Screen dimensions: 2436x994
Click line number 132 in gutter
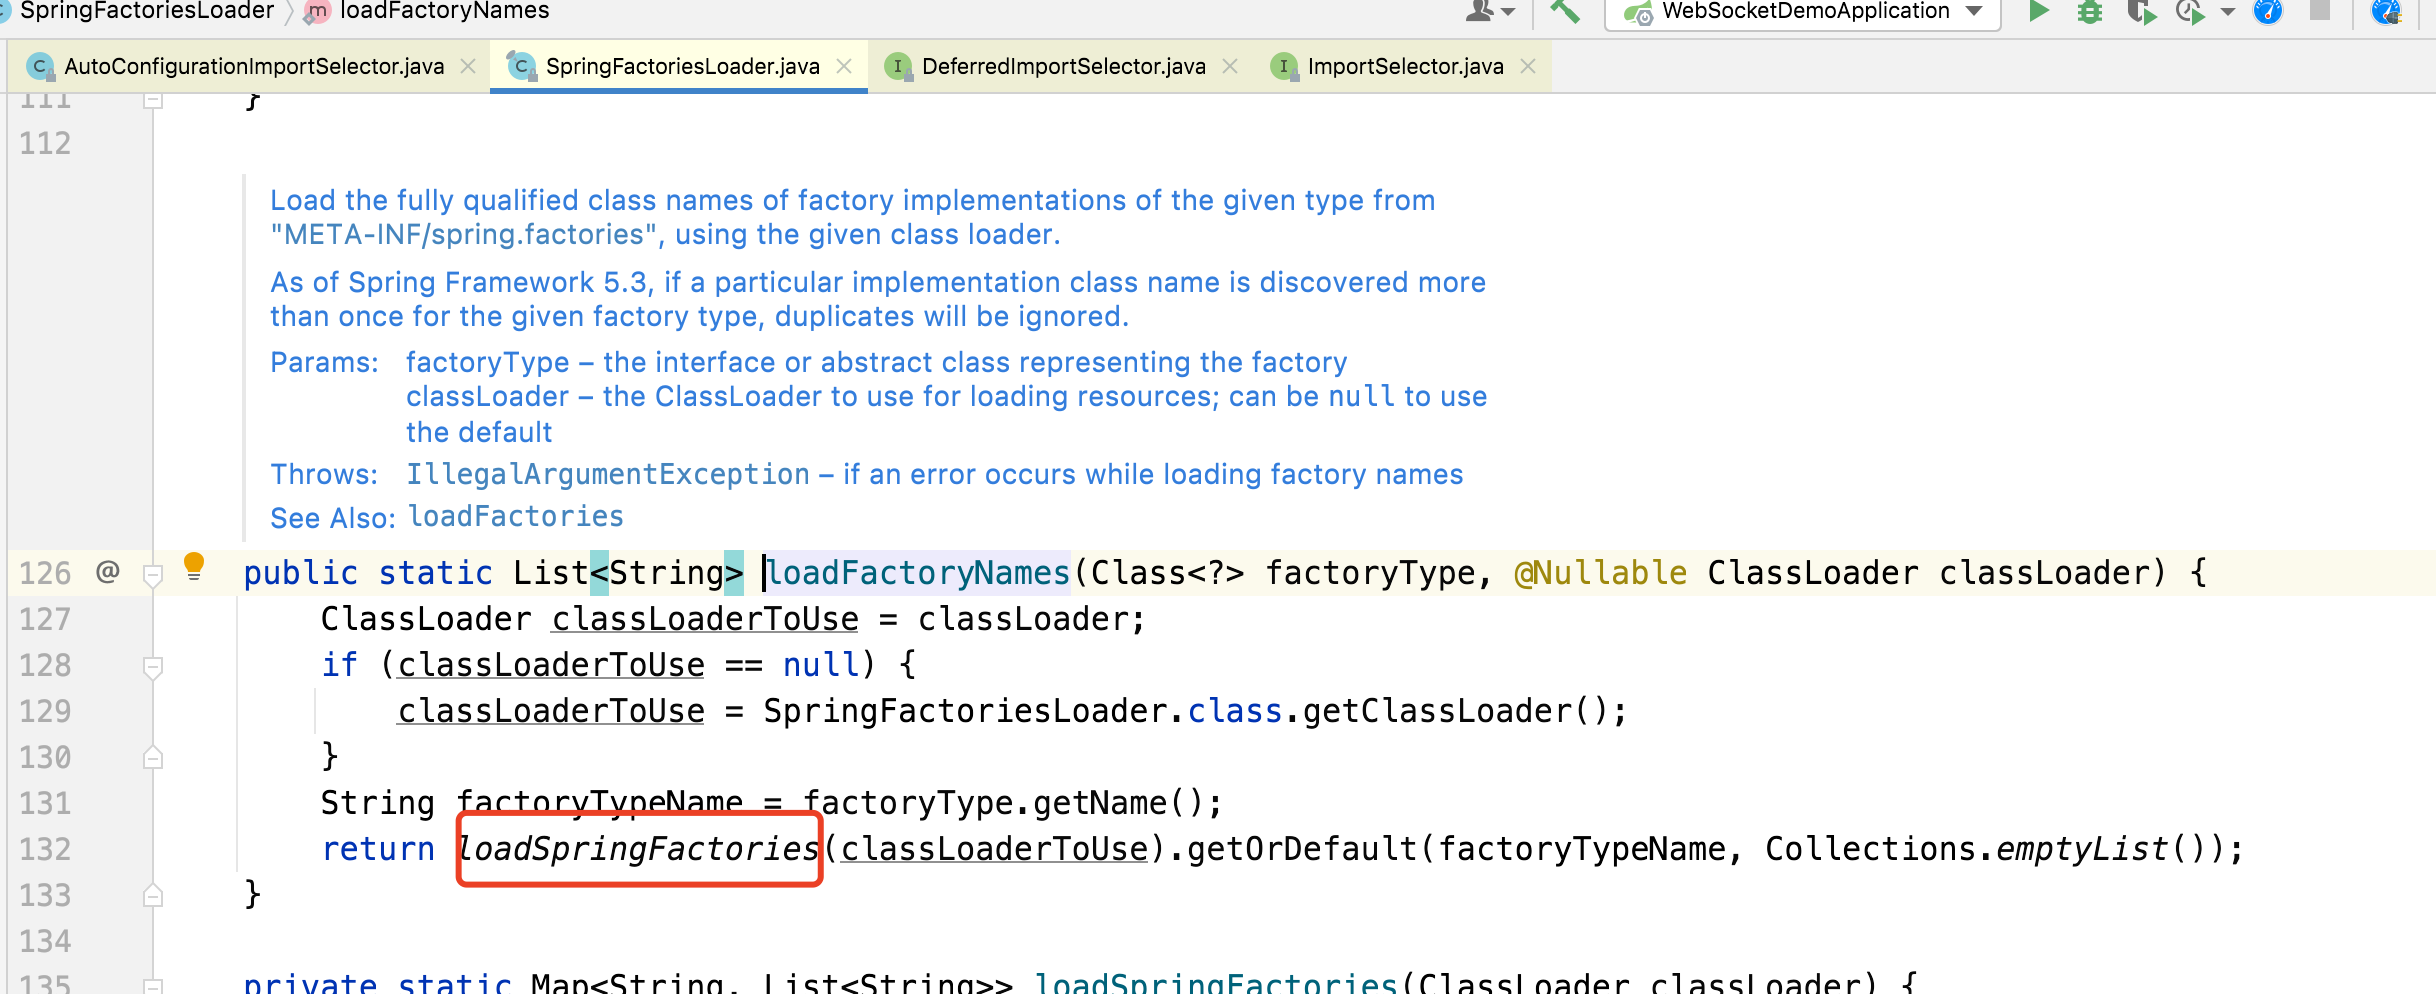(45, 849)
